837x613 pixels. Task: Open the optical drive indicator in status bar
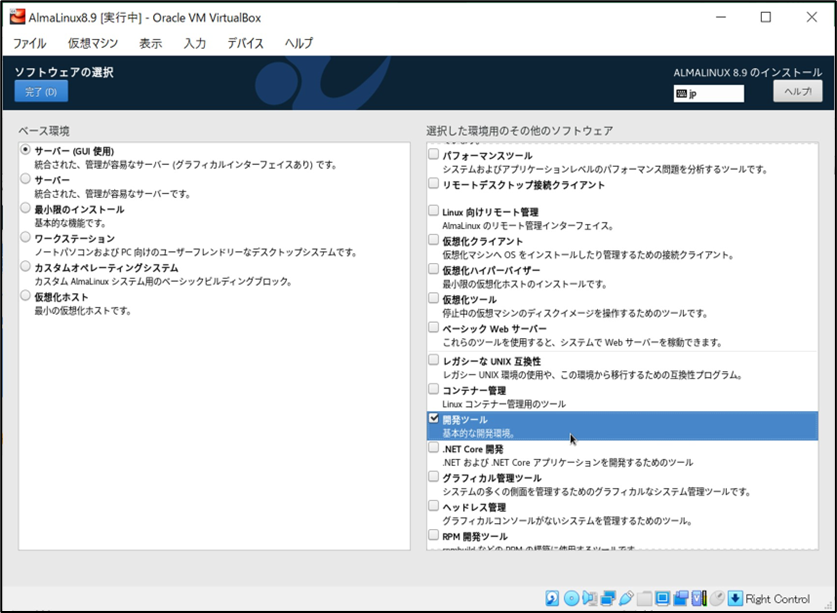571,598
